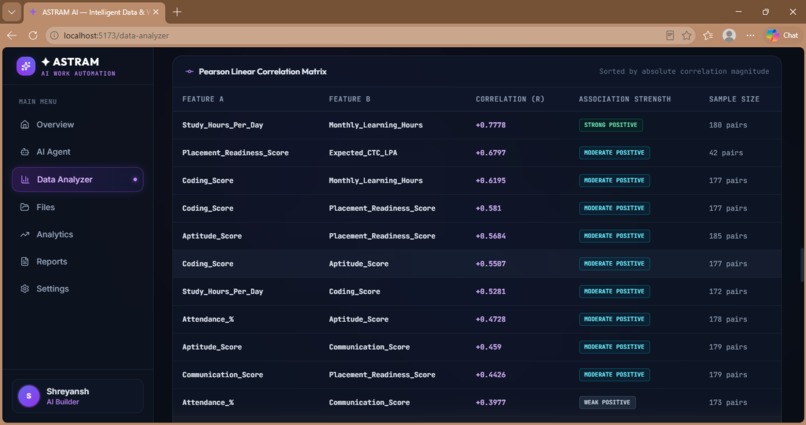806x425 pixels.
Task: Click the ASTRAM purple logo icon
Action: [x=26, y=66]
